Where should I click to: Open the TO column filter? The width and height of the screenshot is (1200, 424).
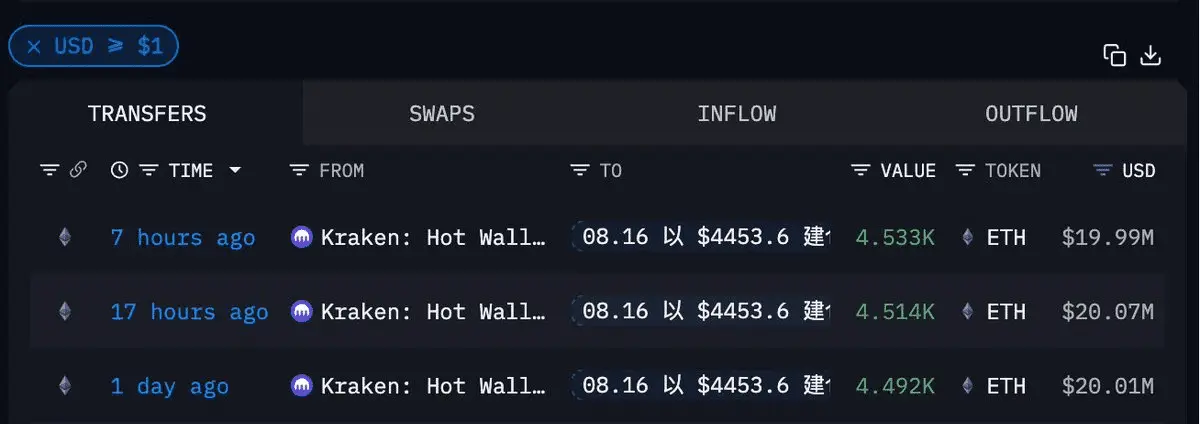579,171
